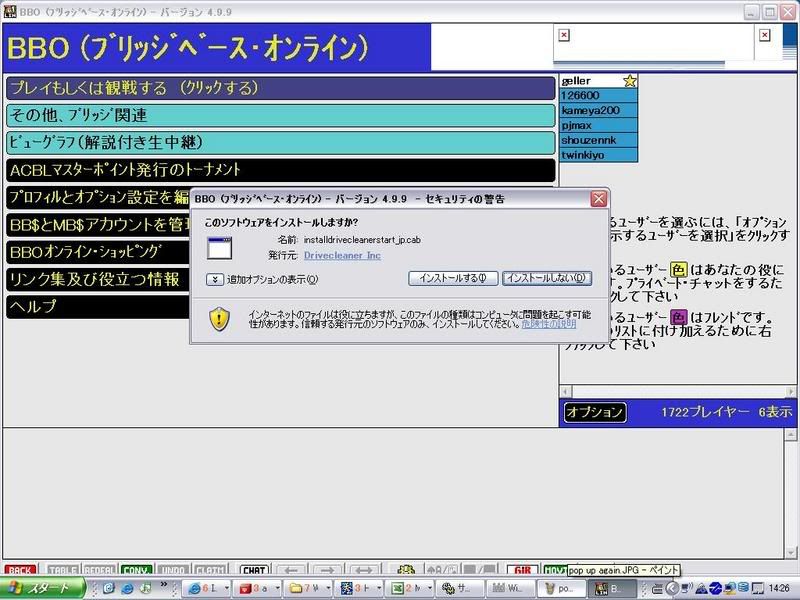Open リンク集及び役立つ情報 menu entry
The image size is (800, 600).
[x=98, y=279]
